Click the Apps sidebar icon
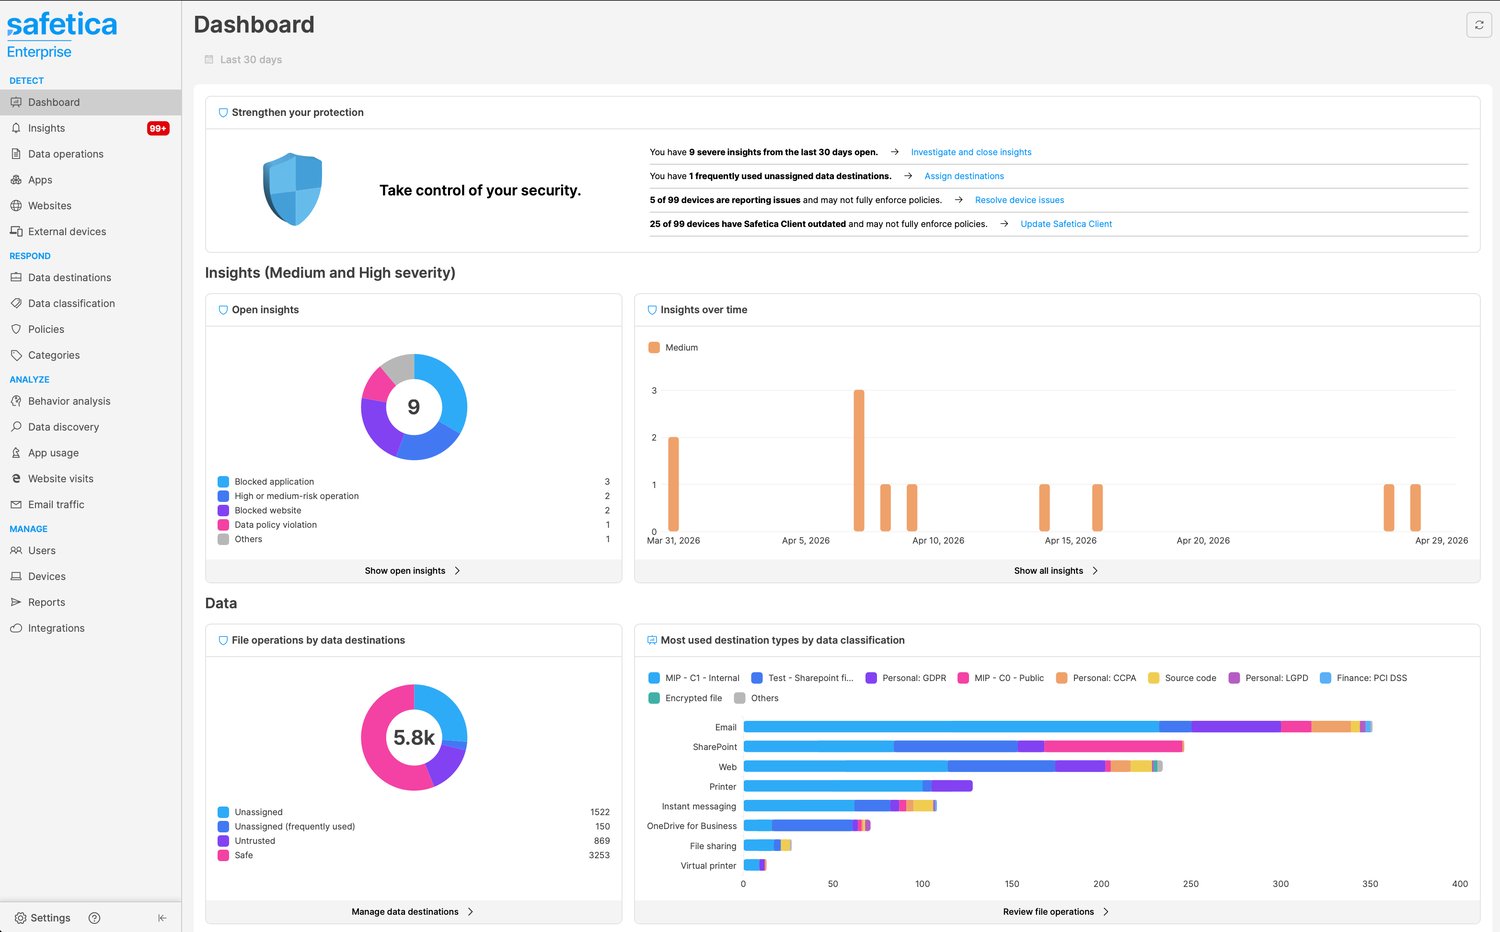1500x932 pixels. coord(16,180)
